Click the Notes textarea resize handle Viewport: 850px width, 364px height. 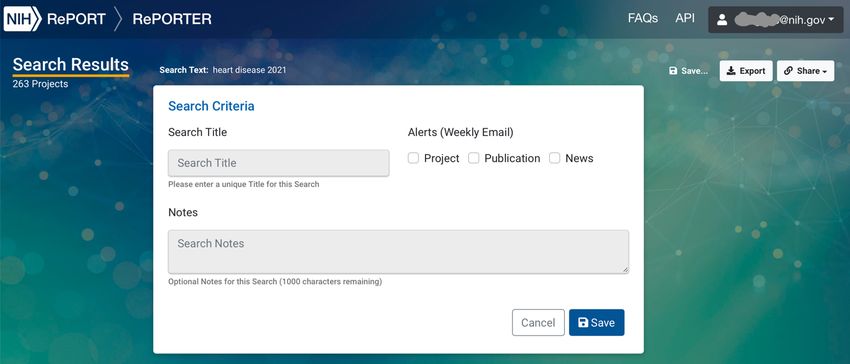(626, 270)
